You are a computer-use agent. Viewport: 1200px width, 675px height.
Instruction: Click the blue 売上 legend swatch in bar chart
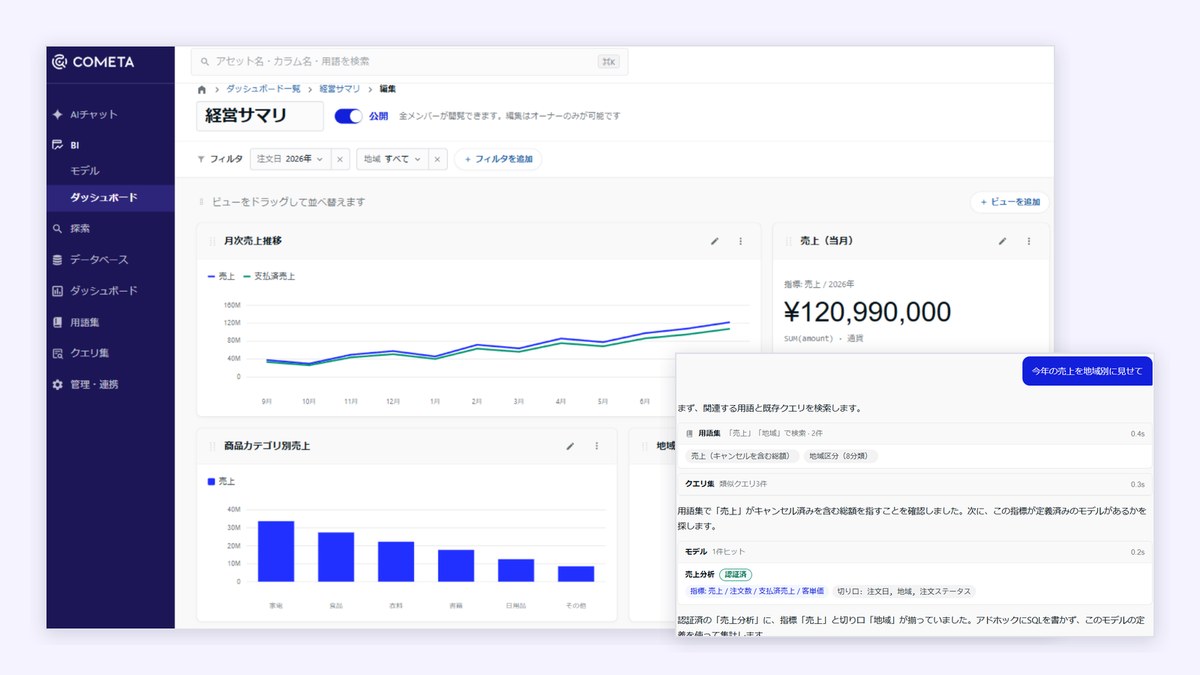tap(212, 481)
